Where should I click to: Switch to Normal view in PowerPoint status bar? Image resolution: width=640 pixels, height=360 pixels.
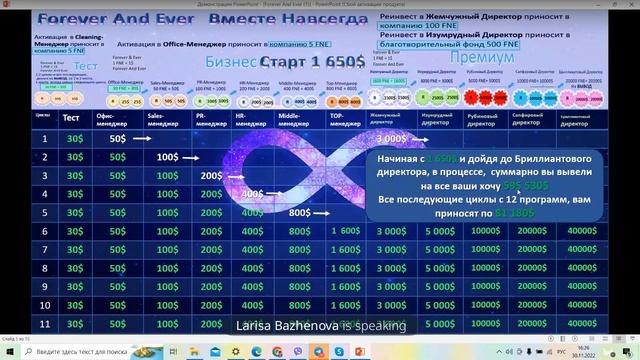[591, 339]
